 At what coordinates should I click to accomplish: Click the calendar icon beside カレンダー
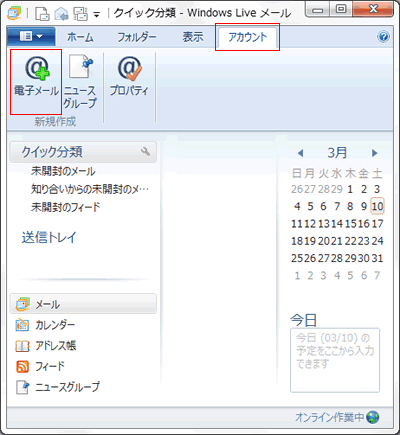click(x=22, y=325)
